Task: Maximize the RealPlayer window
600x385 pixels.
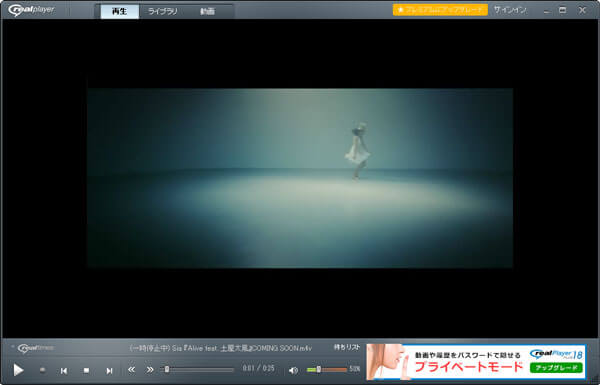Action: 562,10
